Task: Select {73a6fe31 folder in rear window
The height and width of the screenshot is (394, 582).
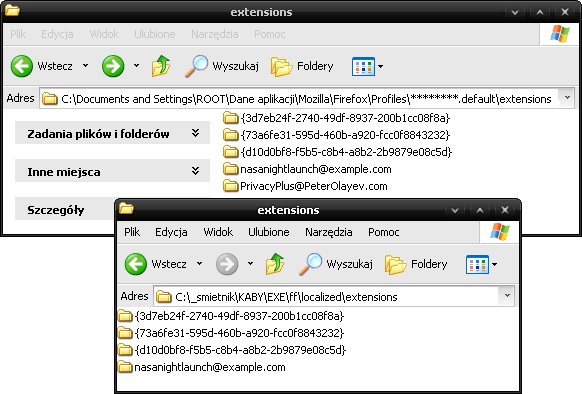Action: coord(337,135)
